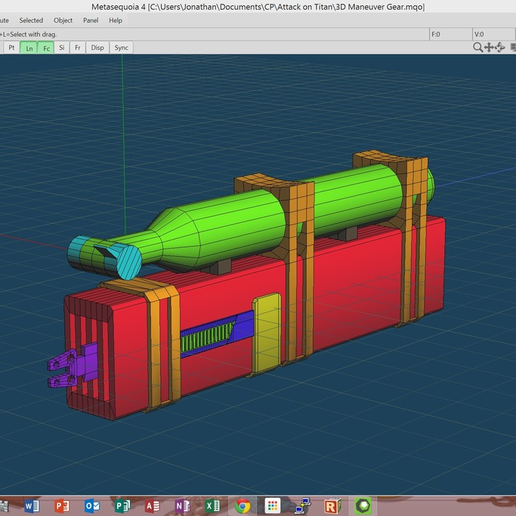Toggle Fc face display off
The width and height of the screenshot is (516, 516).
tap(46, 48)
